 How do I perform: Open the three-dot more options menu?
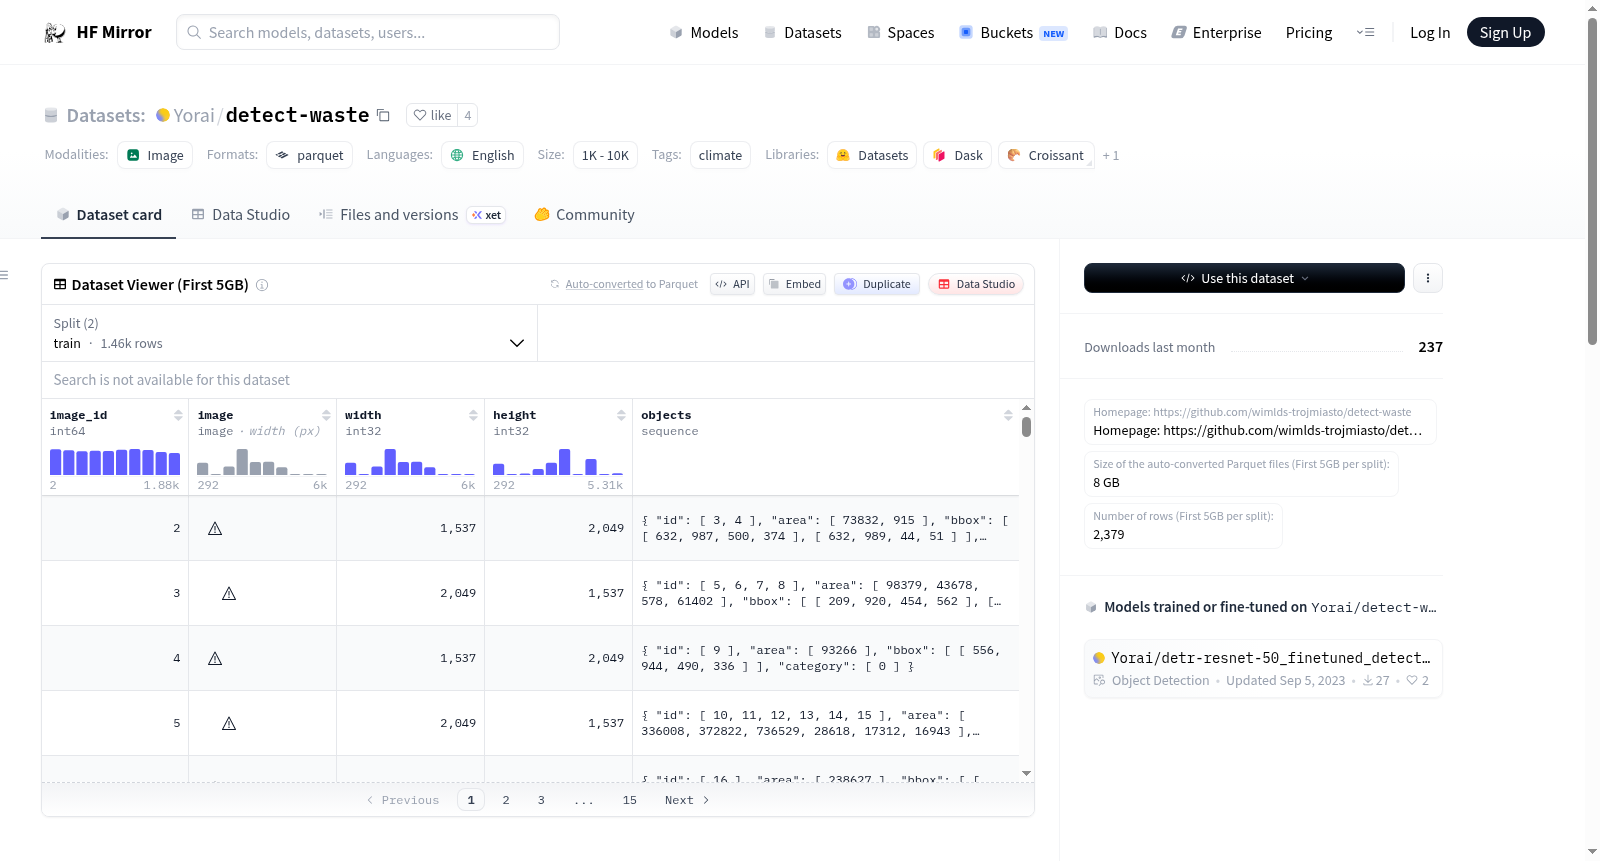(x=1428, y=278)
